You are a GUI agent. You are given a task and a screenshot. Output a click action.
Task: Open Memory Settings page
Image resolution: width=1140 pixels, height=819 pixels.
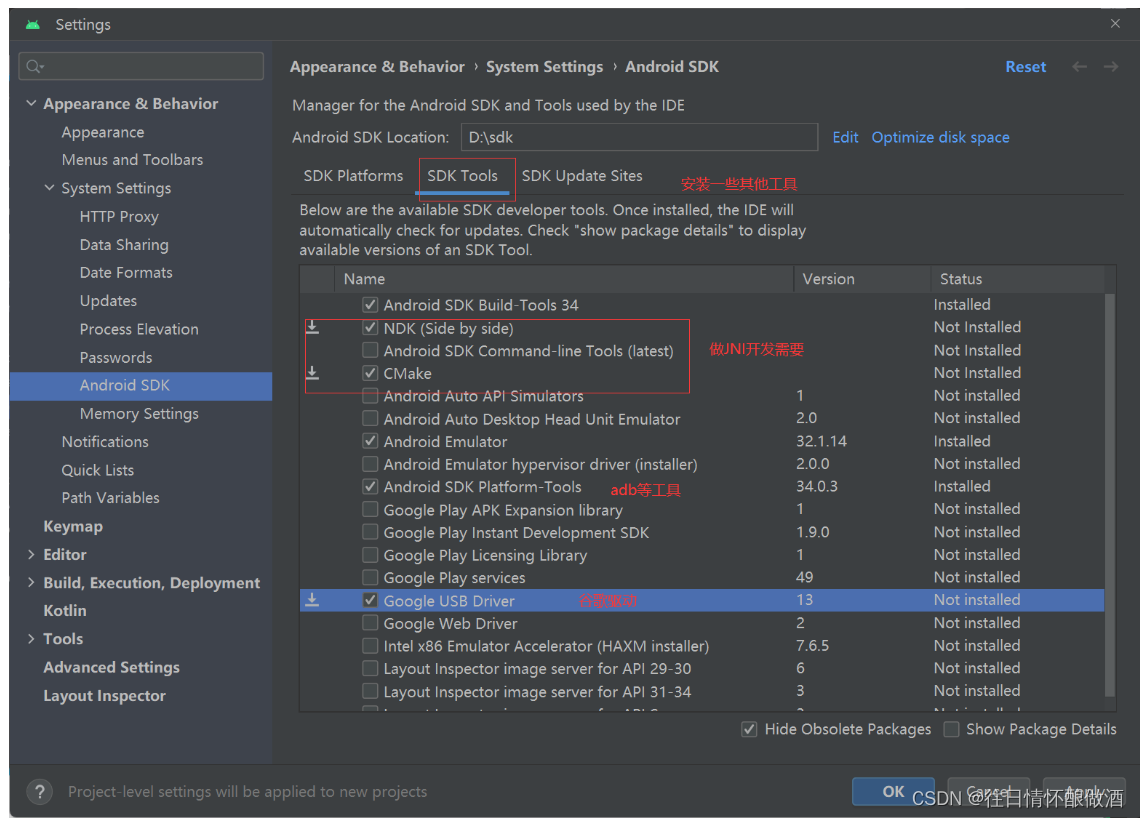tap(139, 414)
